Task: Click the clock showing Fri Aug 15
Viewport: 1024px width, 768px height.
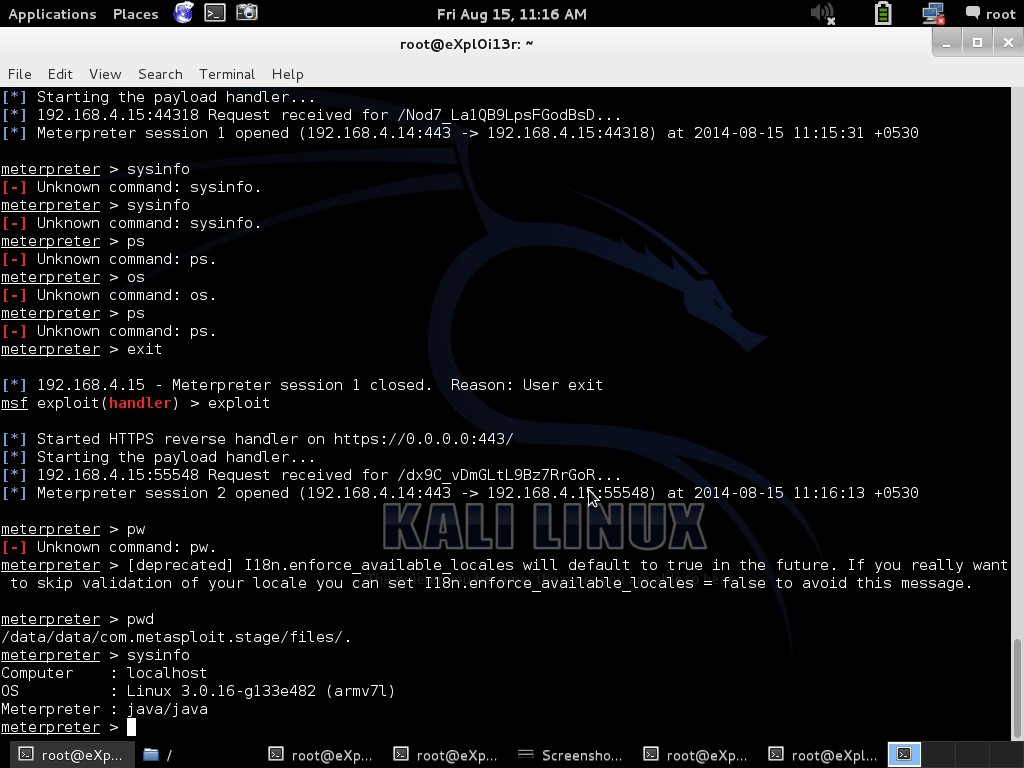Action: click(x=511, y=14)
